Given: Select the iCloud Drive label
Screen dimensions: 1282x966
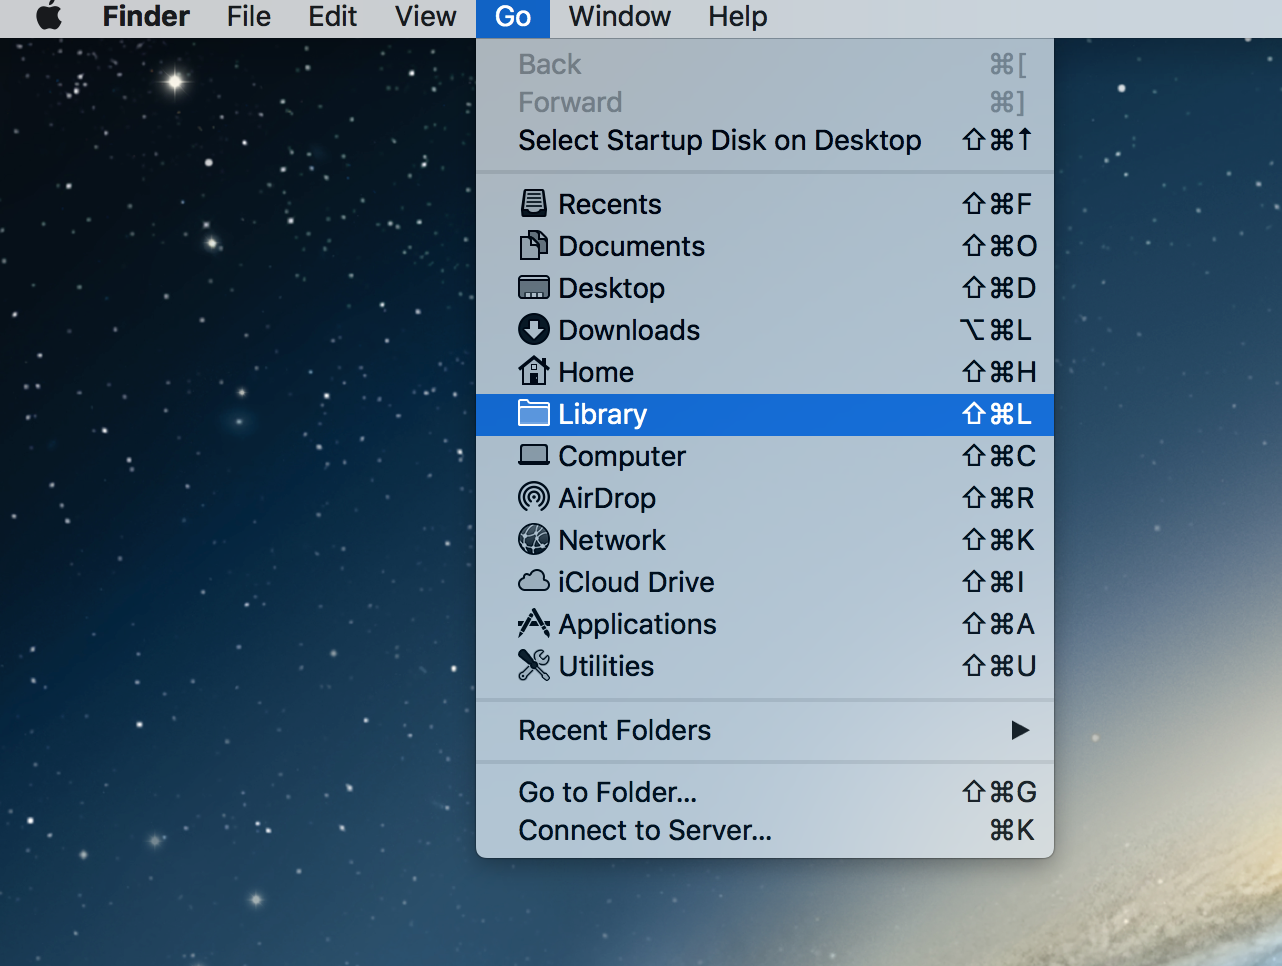Looking at the screenshot, I should [x=636, y=582].
